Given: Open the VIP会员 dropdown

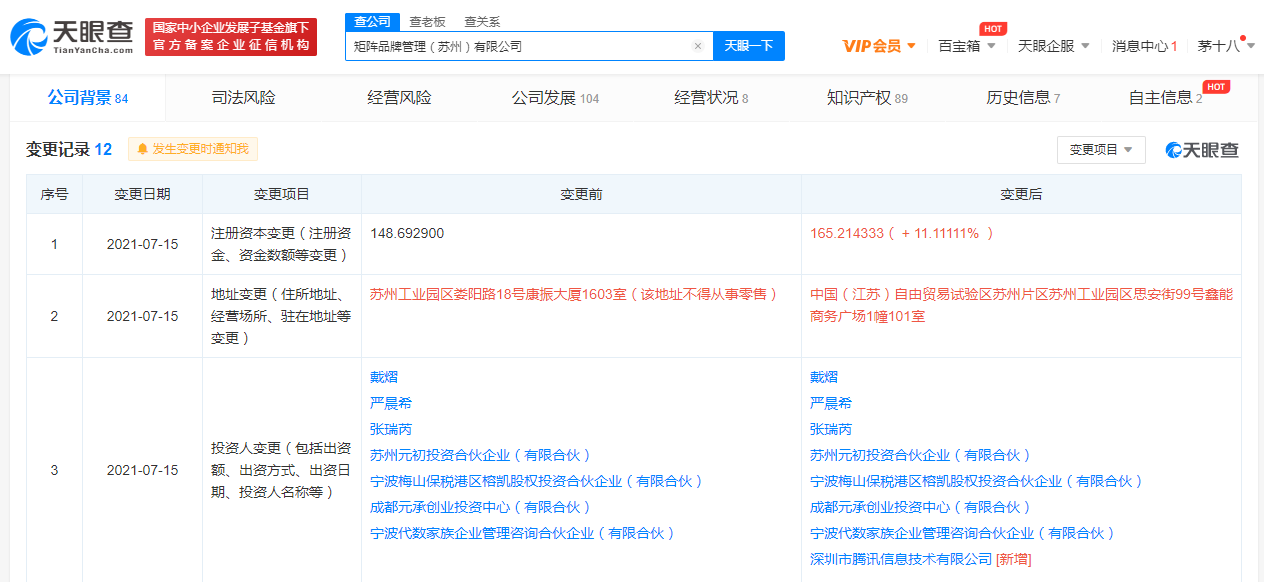Looking at the screenshot, I should click(x=879, y=46).
